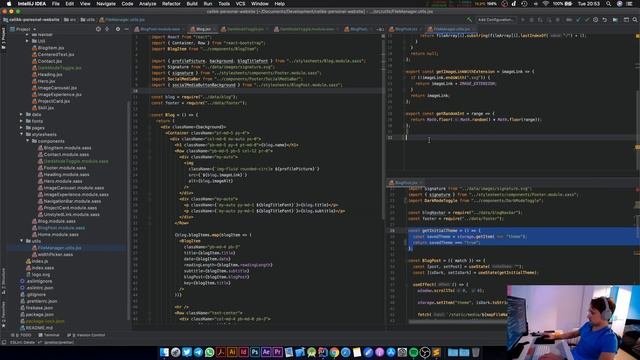Collapse the components folder under stylesheets
This screenshot has width=640, height=360.
click(27, 141)
